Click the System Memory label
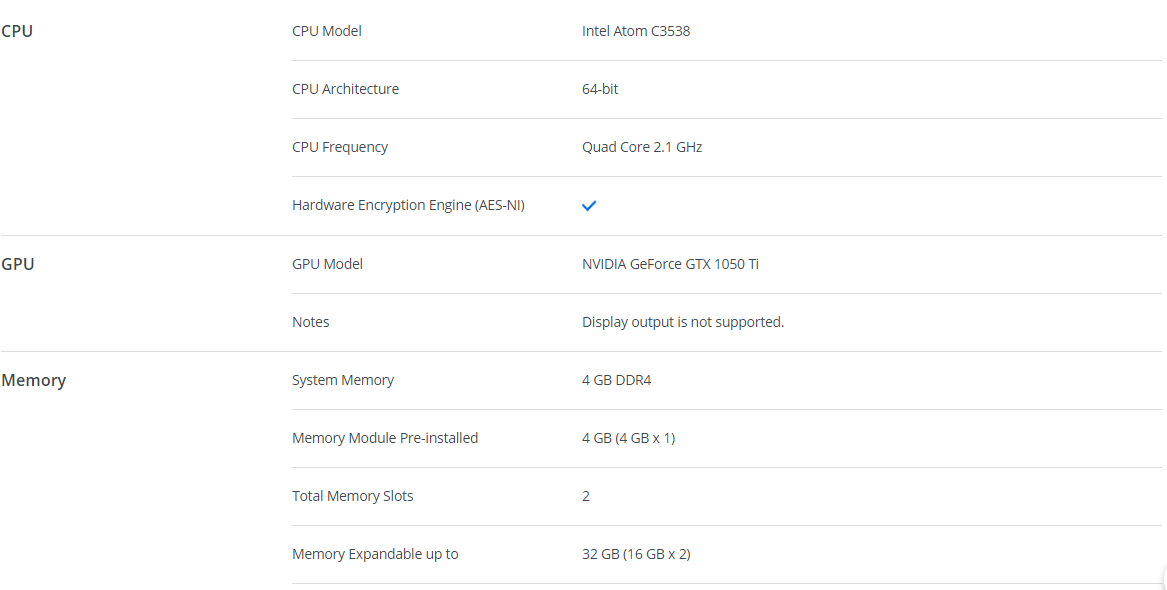 343,380
